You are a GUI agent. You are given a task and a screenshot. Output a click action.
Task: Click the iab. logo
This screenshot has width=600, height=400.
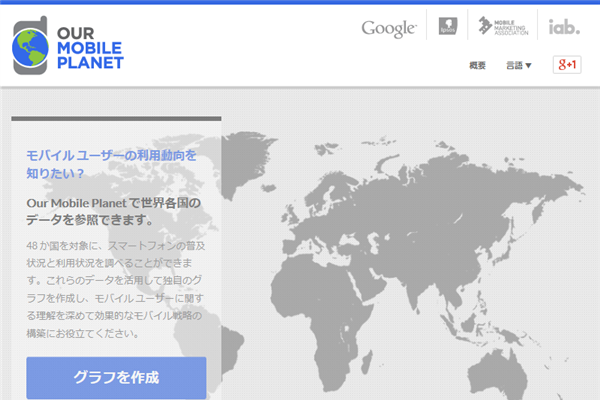click(564, 26)
